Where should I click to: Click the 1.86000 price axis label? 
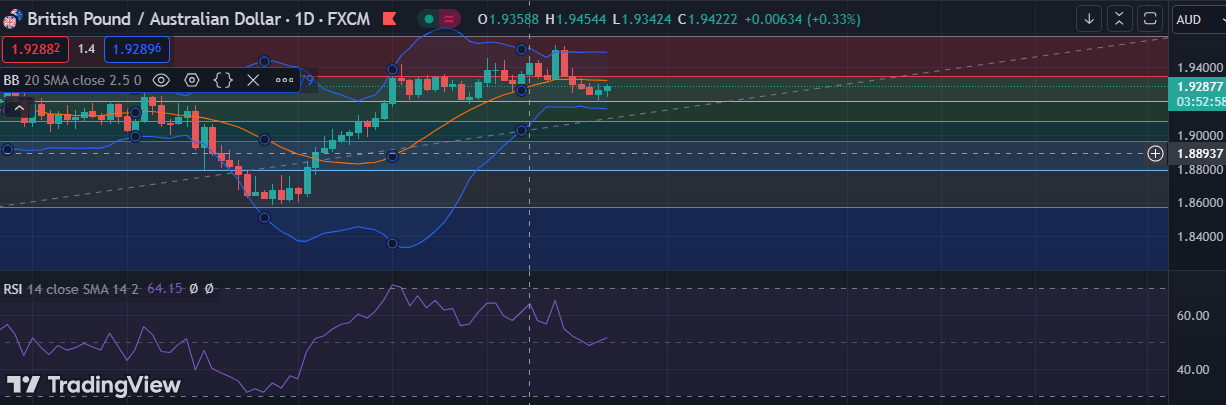coord(1198,202)
